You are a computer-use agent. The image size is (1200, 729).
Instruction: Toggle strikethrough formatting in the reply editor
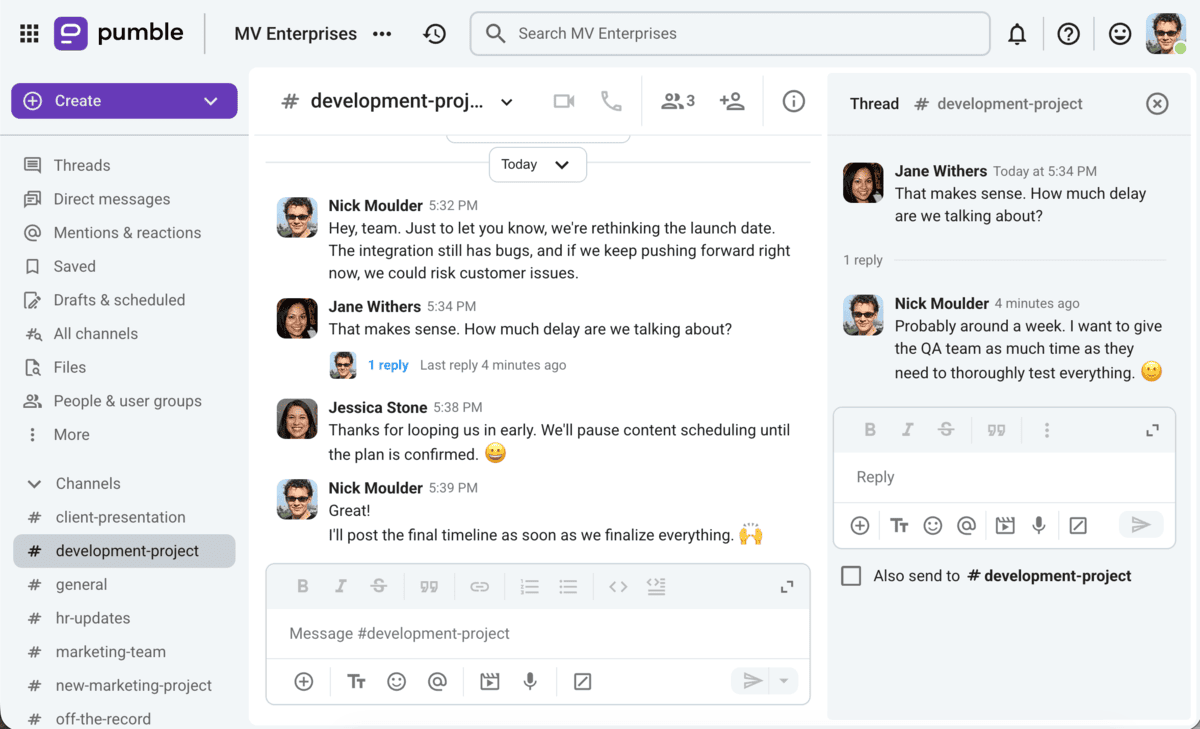[x=946, y=429]
